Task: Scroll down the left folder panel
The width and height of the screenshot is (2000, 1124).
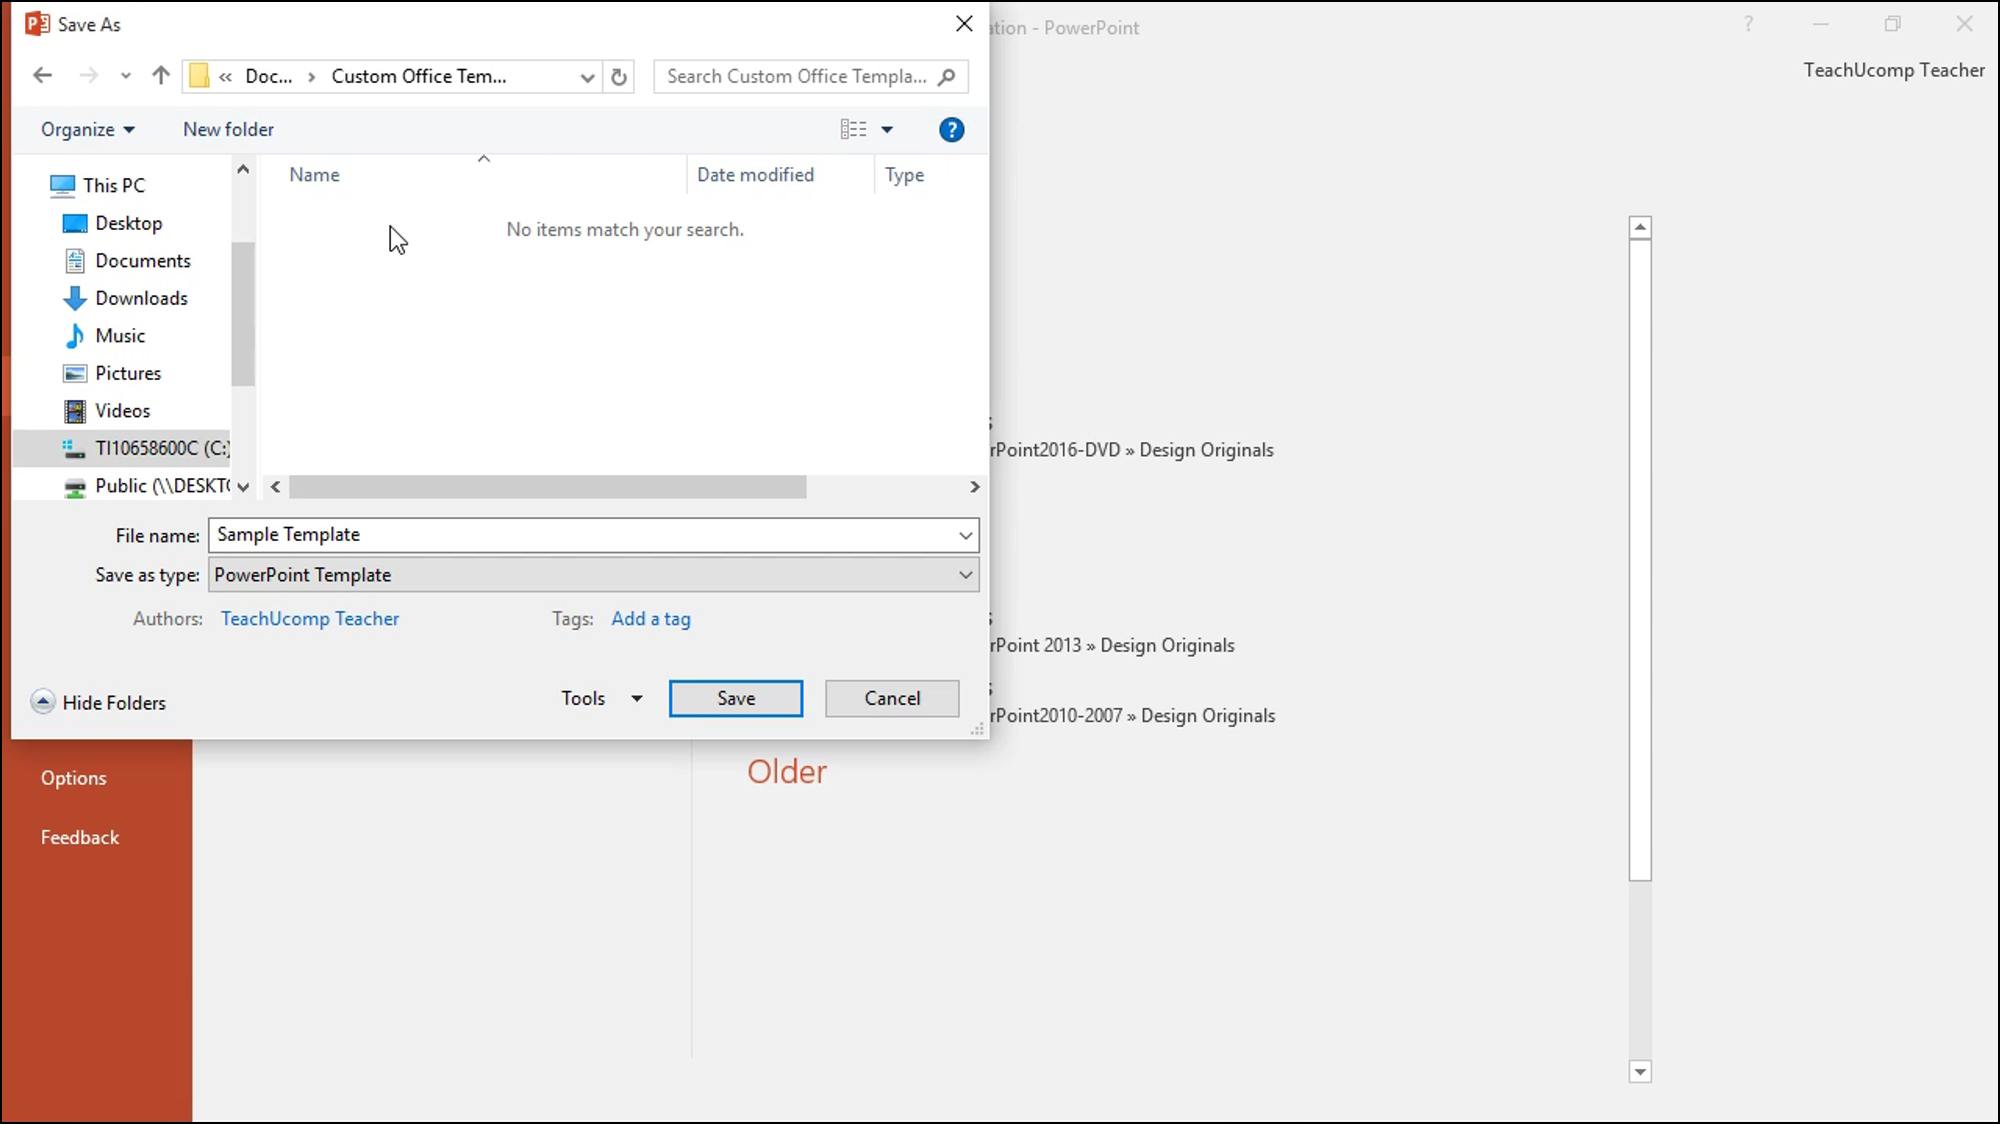Action: click(243, 485)
